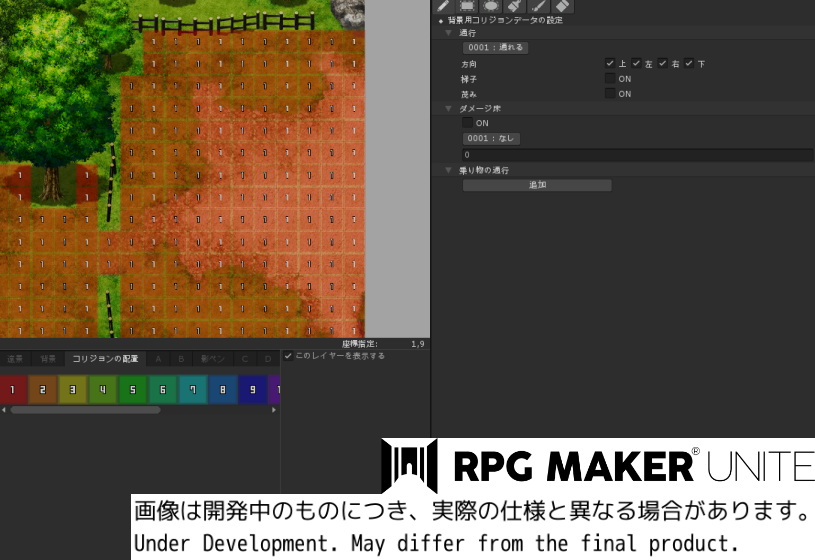Toggle the 上 (up) direction checkbox
The image size is (815, 560).
(610, 63)
